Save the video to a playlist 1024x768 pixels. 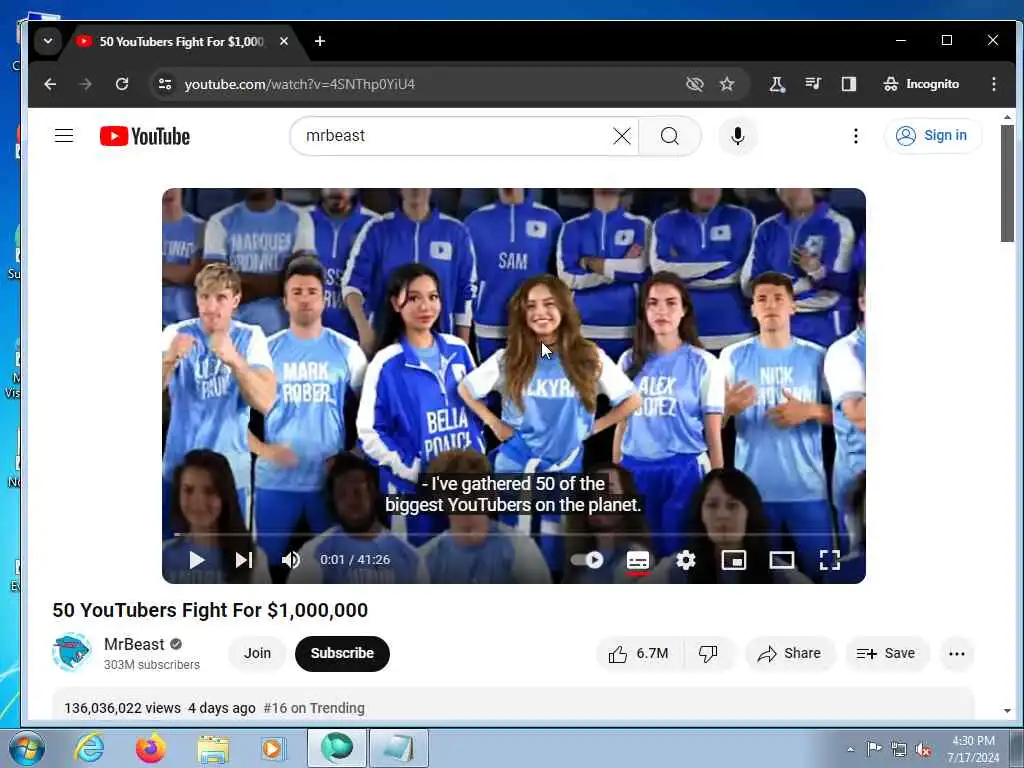(886, 653)
